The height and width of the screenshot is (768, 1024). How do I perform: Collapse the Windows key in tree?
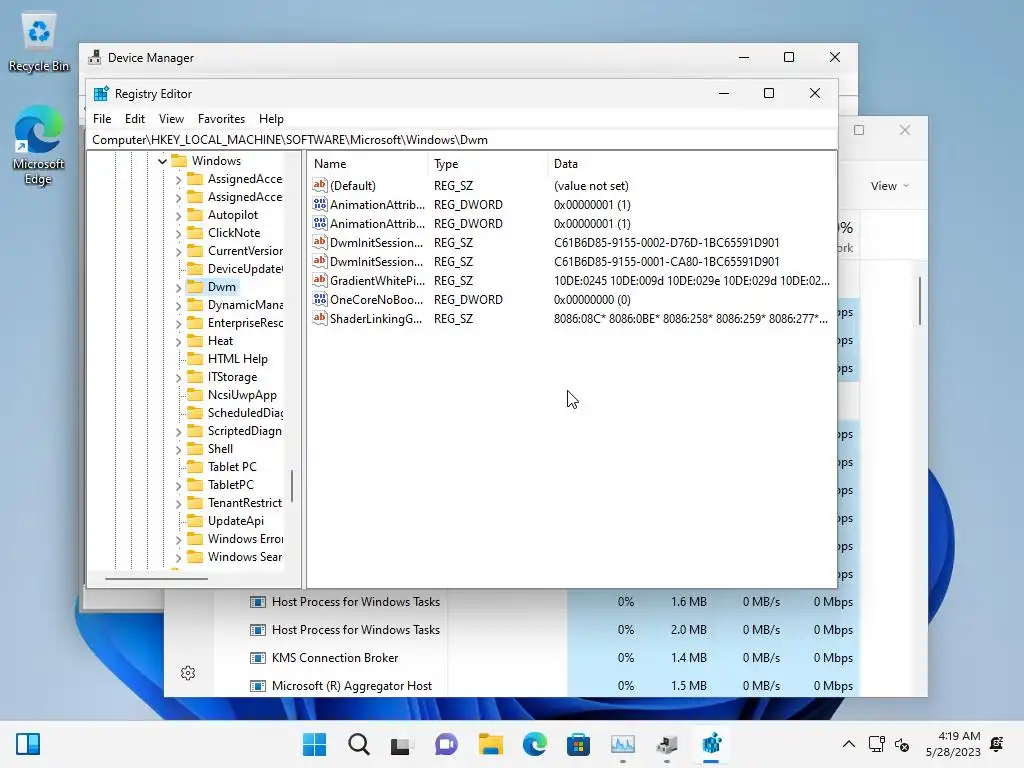click(x=163, y=161)
